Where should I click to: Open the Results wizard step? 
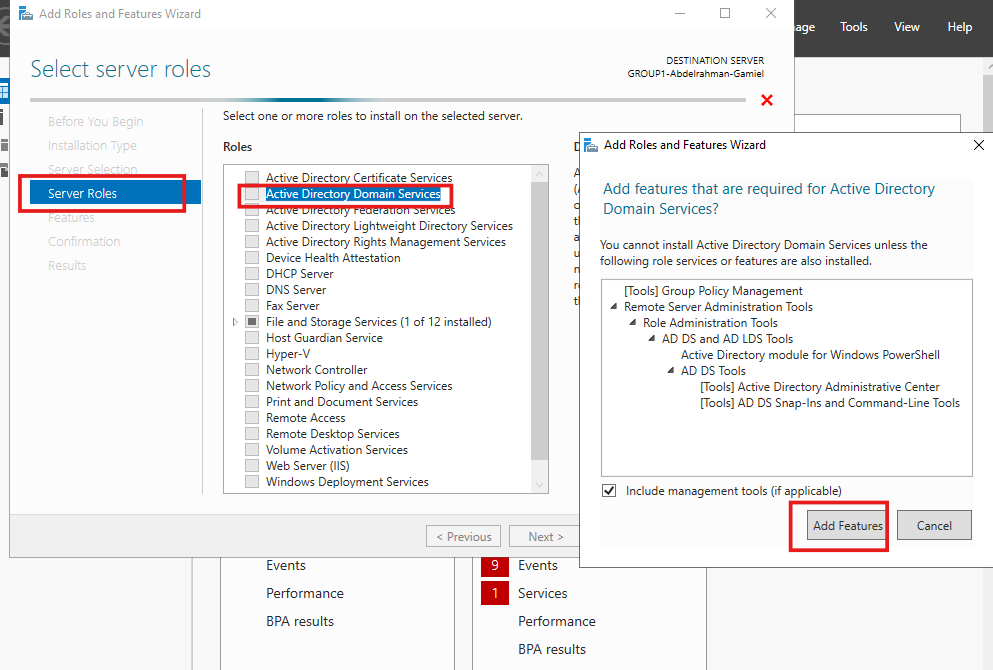67,265
